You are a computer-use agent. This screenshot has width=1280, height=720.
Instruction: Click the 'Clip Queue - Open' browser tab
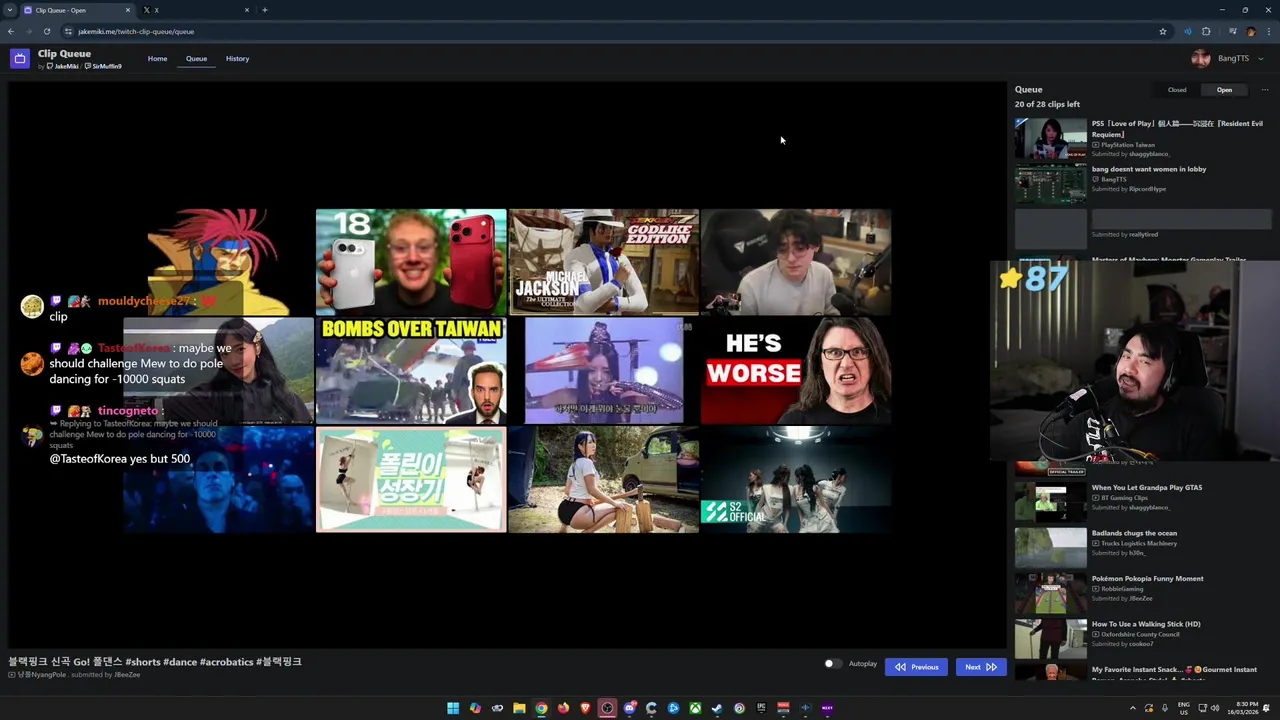pos(77,10)
